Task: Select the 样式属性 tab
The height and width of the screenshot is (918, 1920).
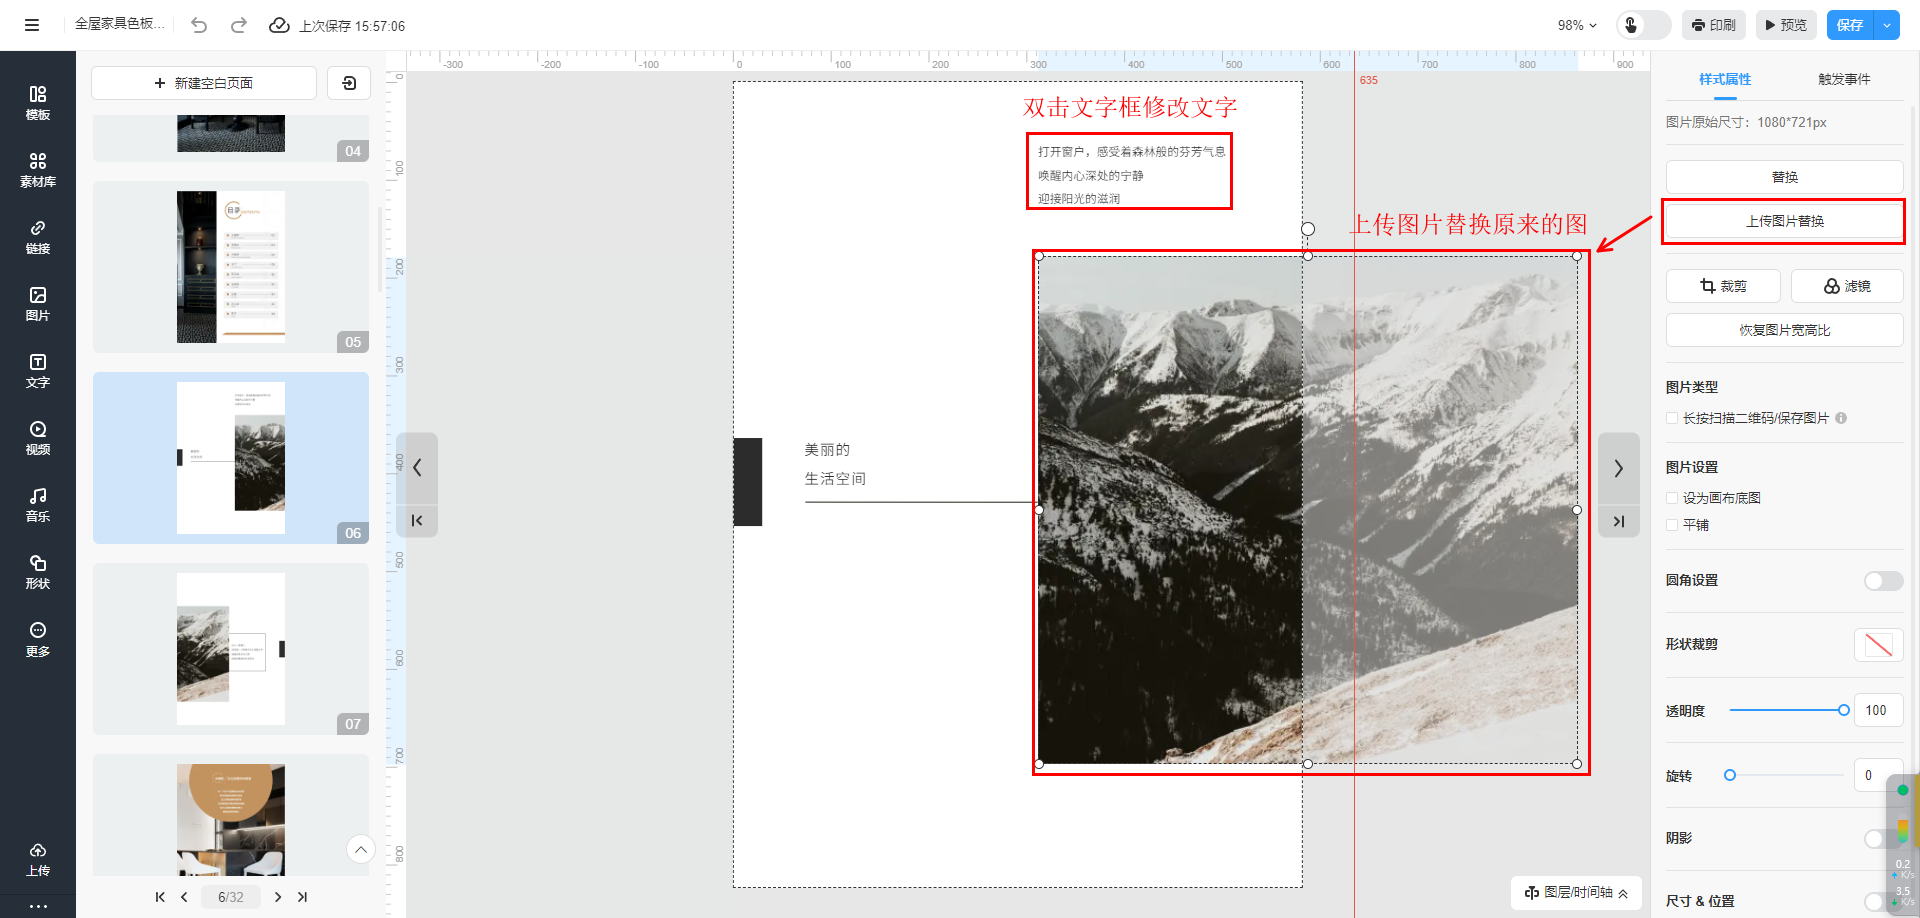Action: tap(1724, 79)
